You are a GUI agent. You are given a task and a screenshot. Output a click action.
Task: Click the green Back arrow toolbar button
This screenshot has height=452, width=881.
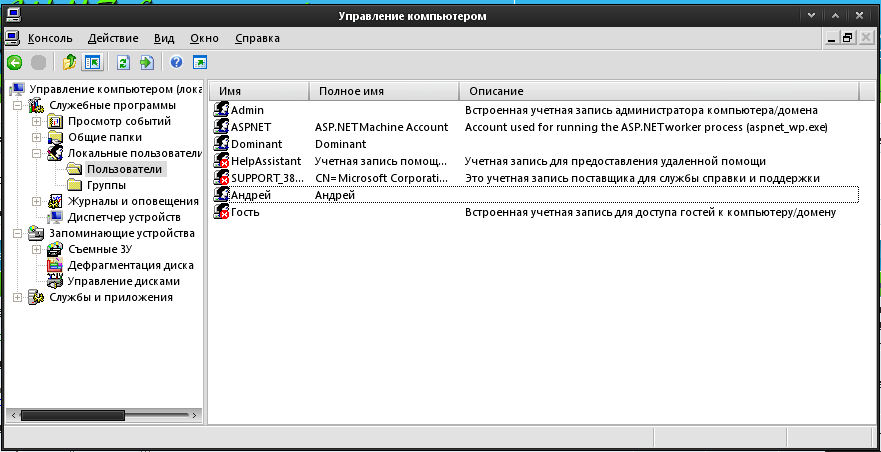15,62
